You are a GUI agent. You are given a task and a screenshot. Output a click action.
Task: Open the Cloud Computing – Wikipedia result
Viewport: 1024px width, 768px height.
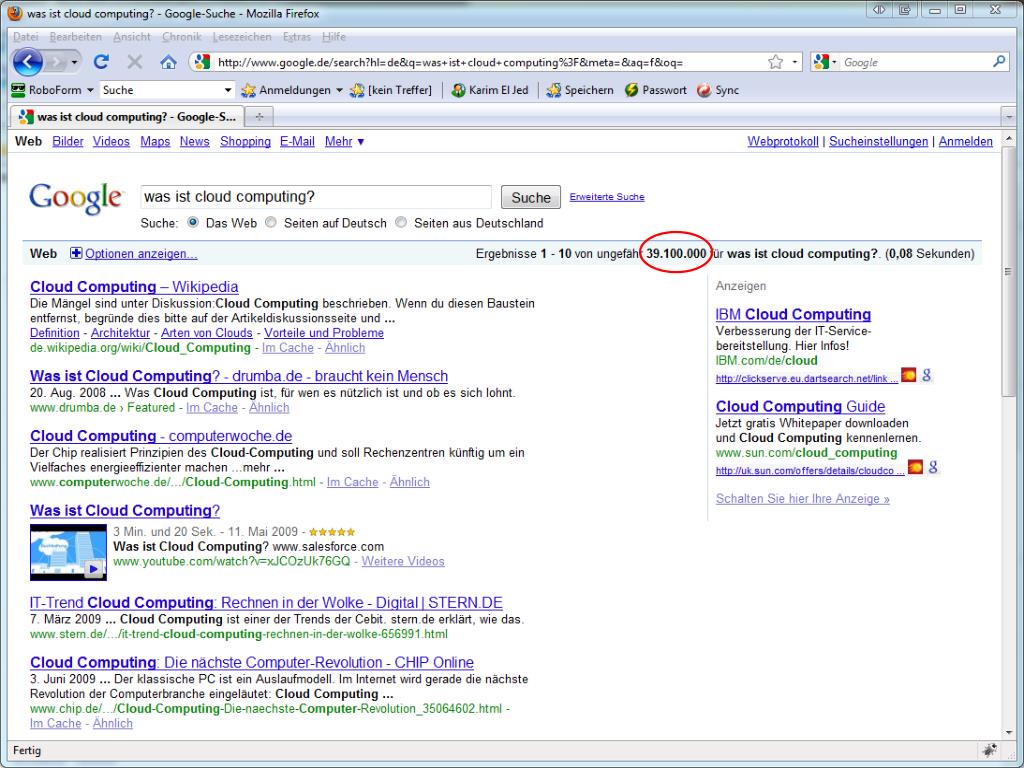point(134,287)
